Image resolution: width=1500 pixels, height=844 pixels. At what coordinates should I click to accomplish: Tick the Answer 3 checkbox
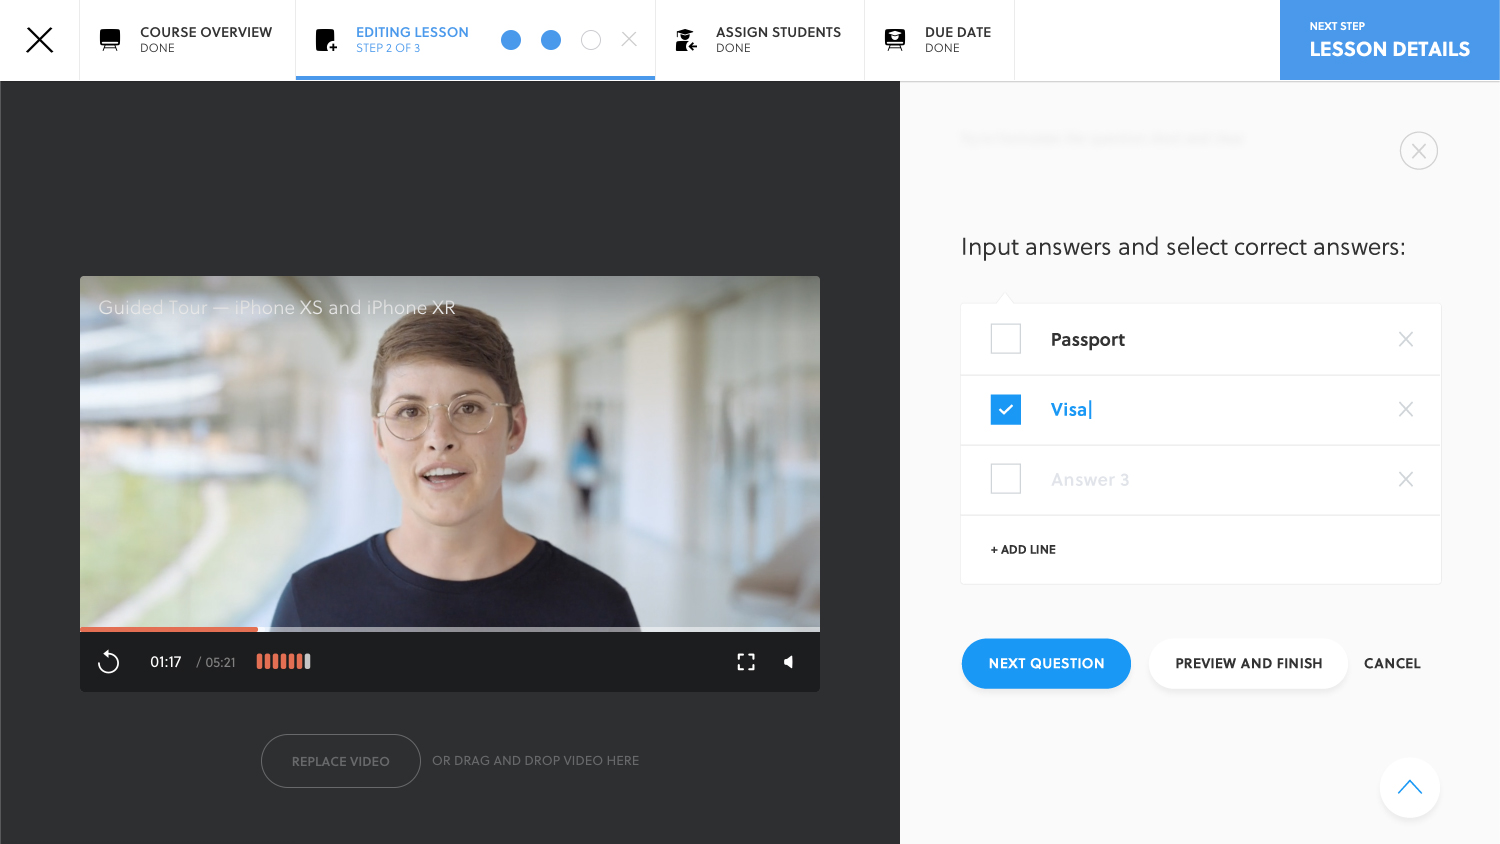(1005, 479)
